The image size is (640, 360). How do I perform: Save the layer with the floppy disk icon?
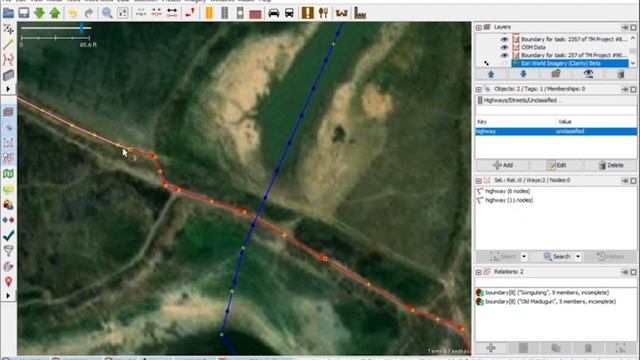(24, 13)
